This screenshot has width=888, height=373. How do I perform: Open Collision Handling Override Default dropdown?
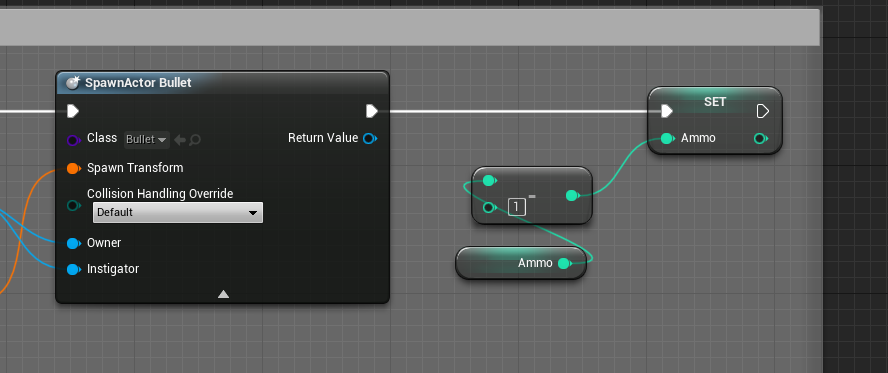click(x=178, y=212)
